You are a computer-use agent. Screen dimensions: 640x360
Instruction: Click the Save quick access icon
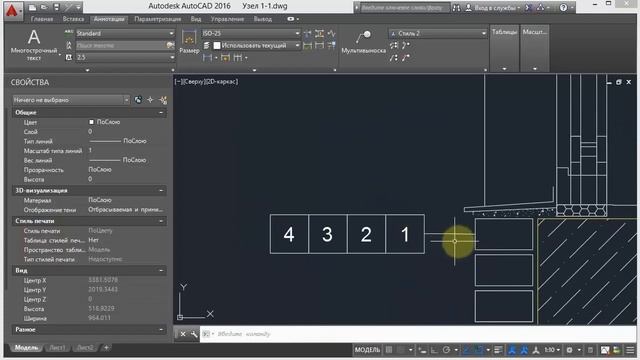click(56, 7)
